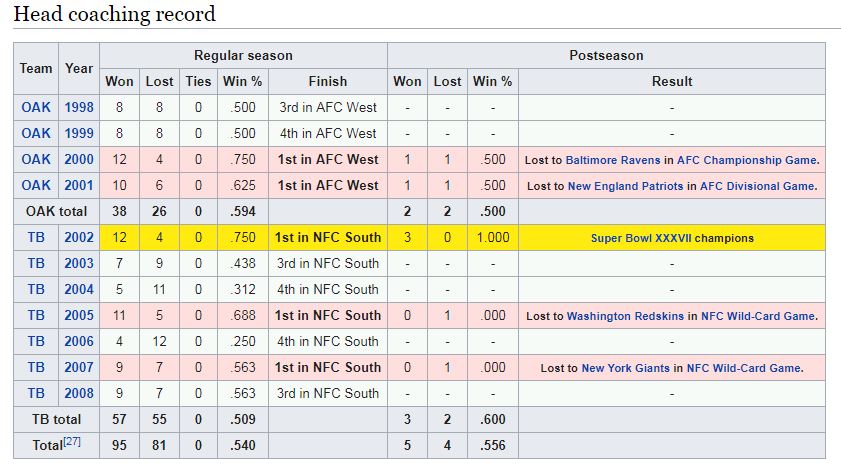Follow the New England Patriots link
841x476 pixels.
625,186
